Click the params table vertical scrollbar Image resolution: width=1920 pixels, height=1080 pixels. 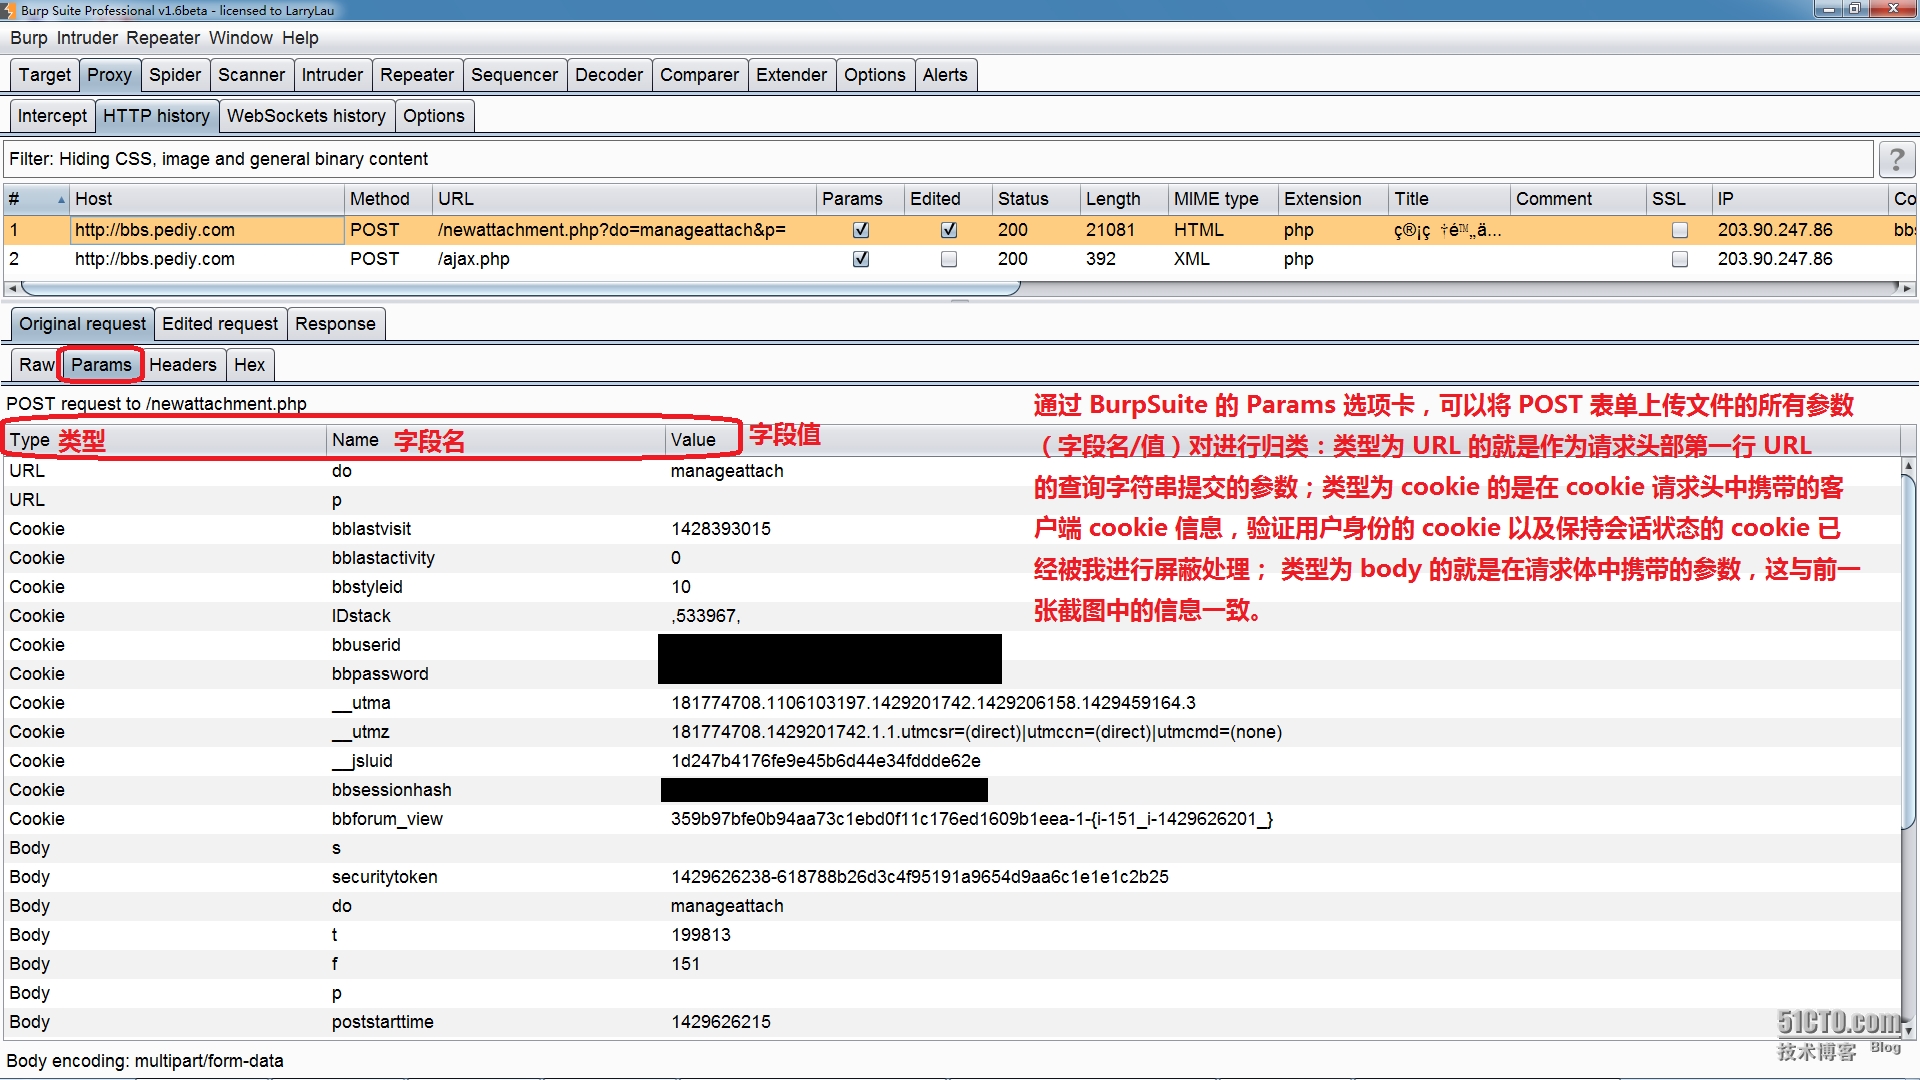1909,650
